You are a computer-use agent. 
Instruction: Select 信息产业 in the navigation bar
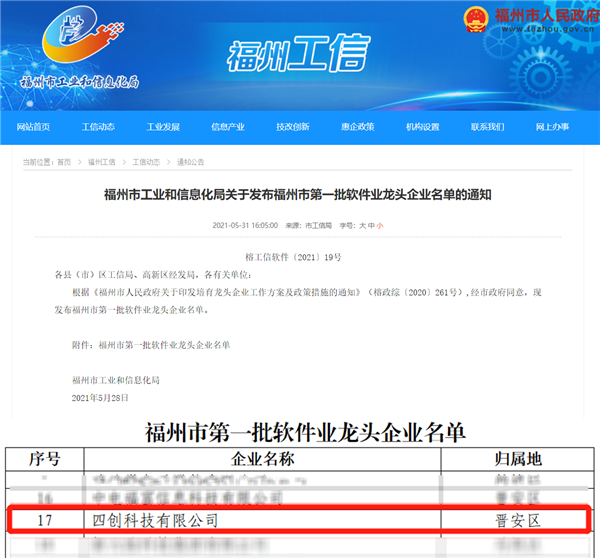pyautogui.click(x=228, y=127)
